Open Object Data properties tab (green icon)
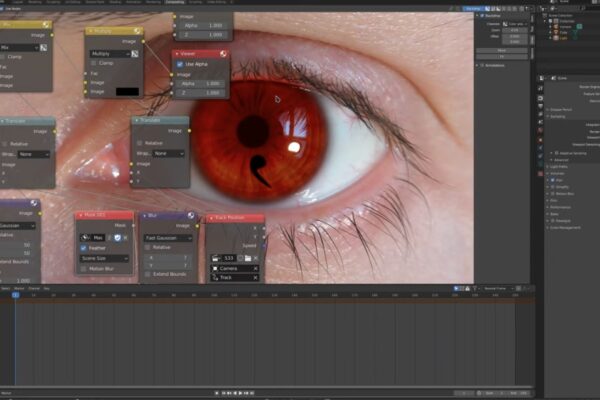600x400 pixels. [x=540, y=164]
